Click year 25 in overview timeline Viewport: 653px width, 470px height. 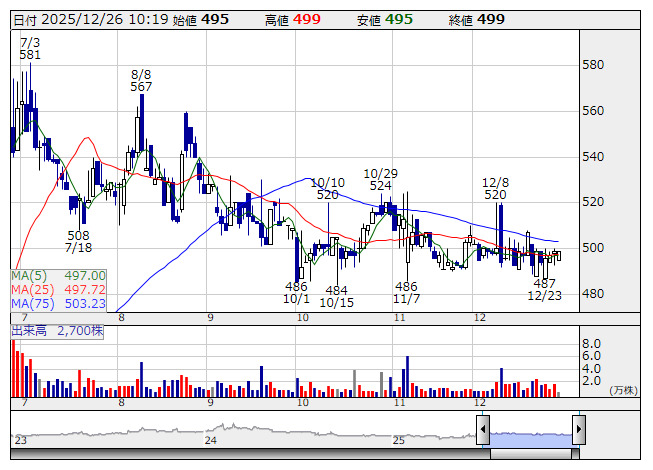coord(399,440)
